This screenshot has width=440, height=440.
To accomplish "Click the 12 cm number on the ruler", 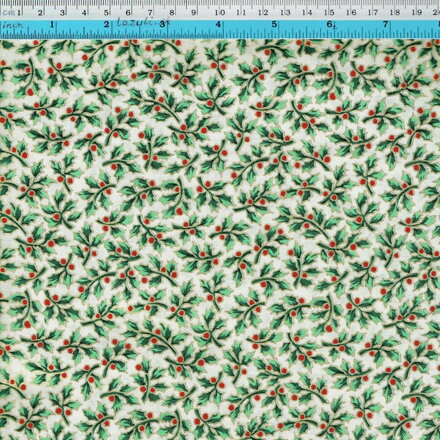I will coord(263,13).
